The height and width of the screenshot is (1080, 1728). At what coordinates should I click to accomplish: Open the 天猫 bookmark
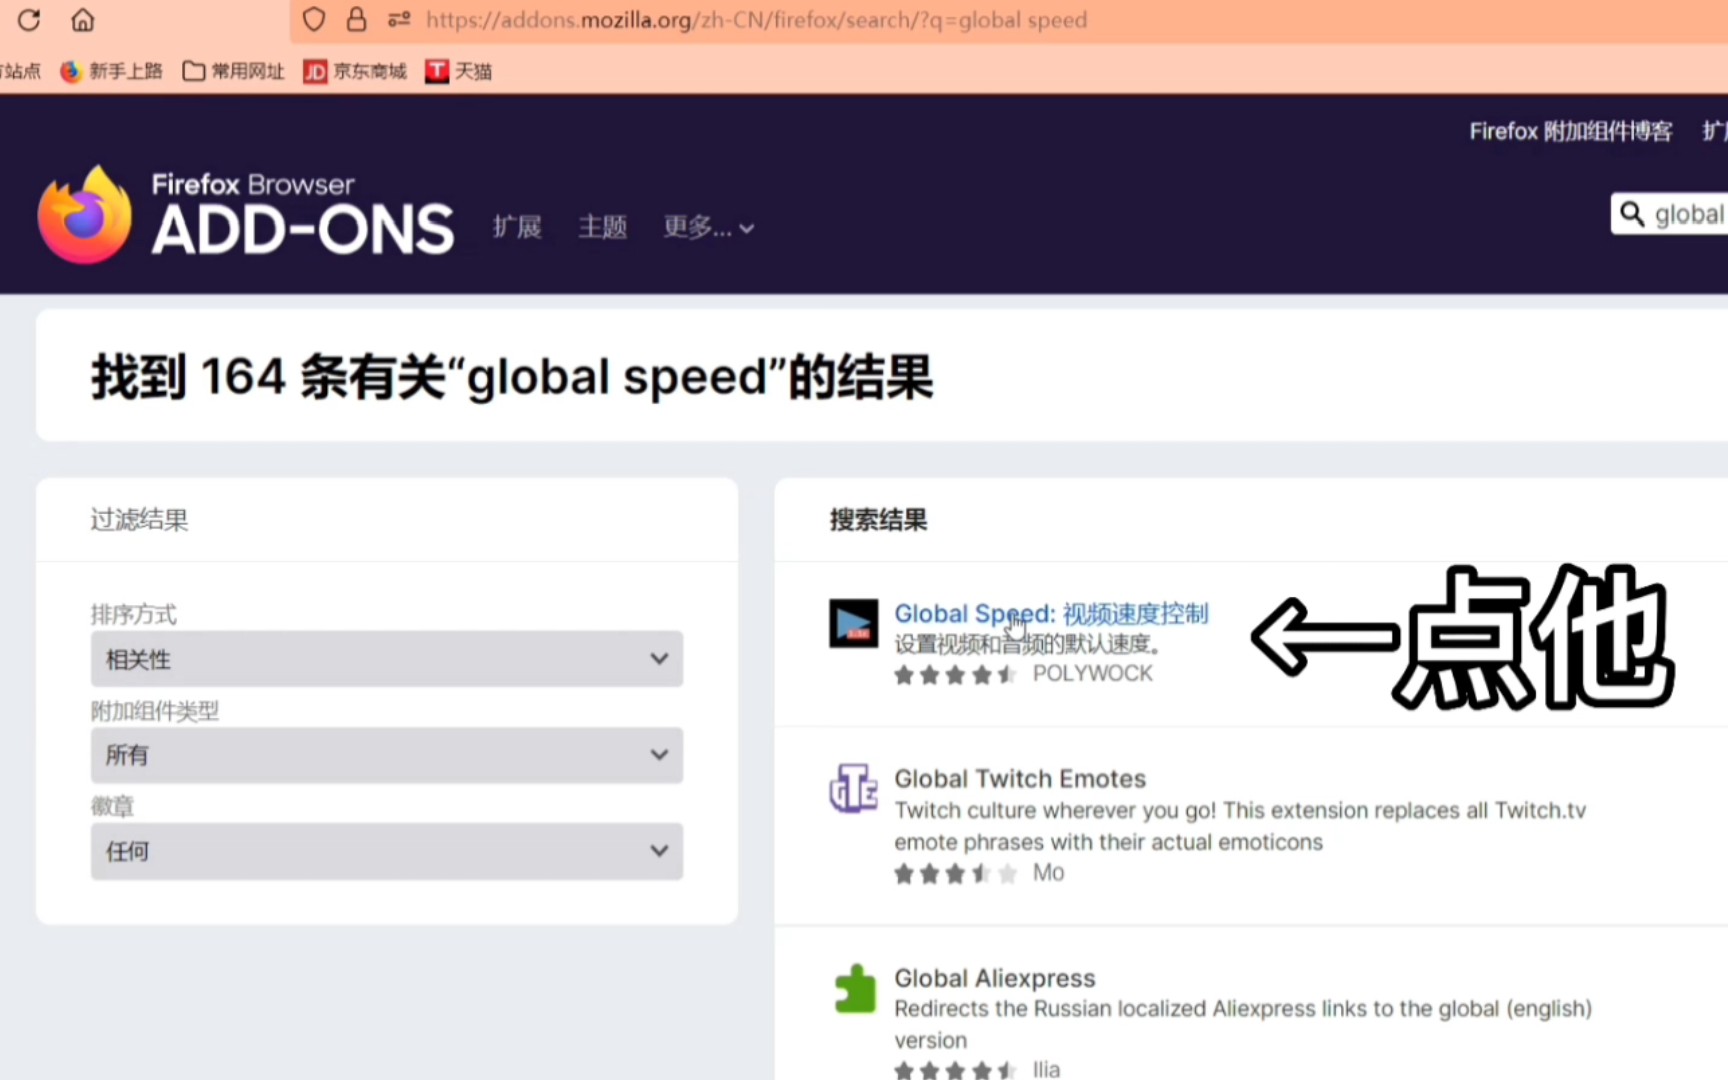(x=458, y=71)
